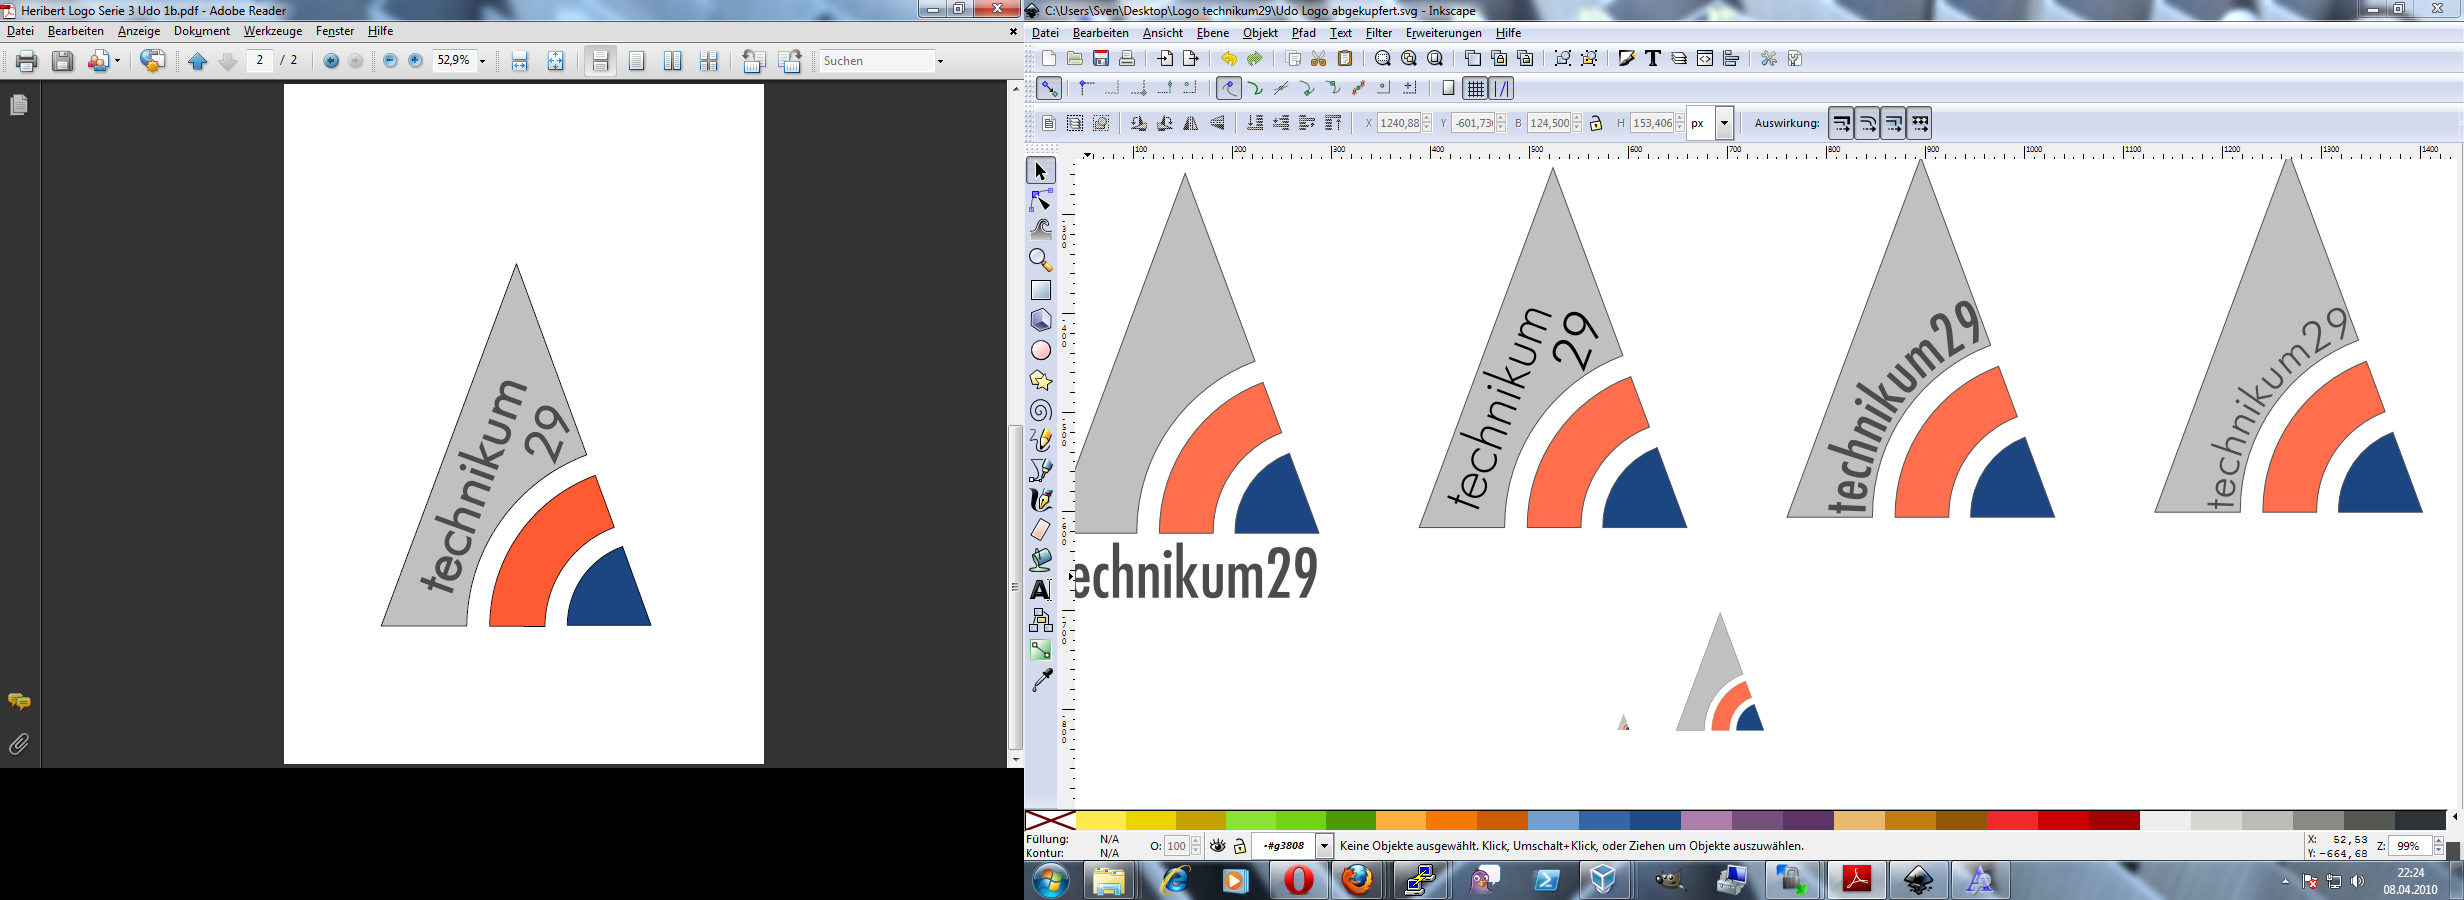The image size is (2464, 900).
Task: Open the Erweiterungen menu in Inkscape
Action: coord(1443,33)
